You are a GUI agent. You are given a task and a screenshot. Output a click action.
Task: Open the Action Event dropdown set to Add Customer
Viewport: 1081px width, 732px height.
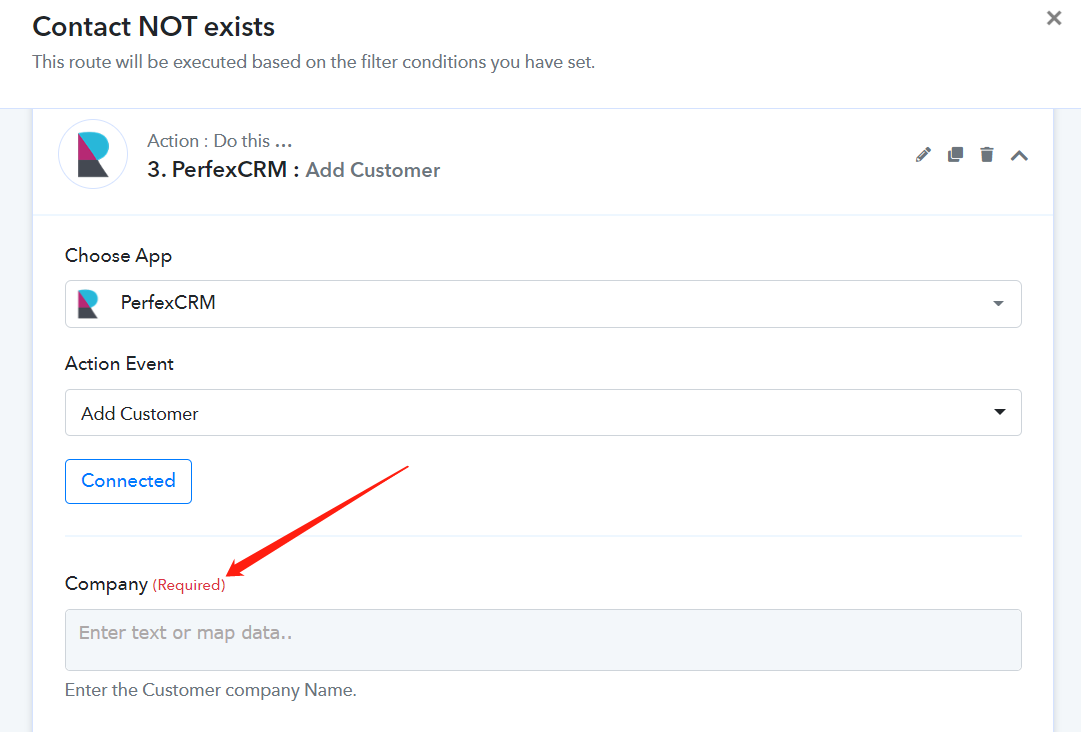(x=543, y=413)
